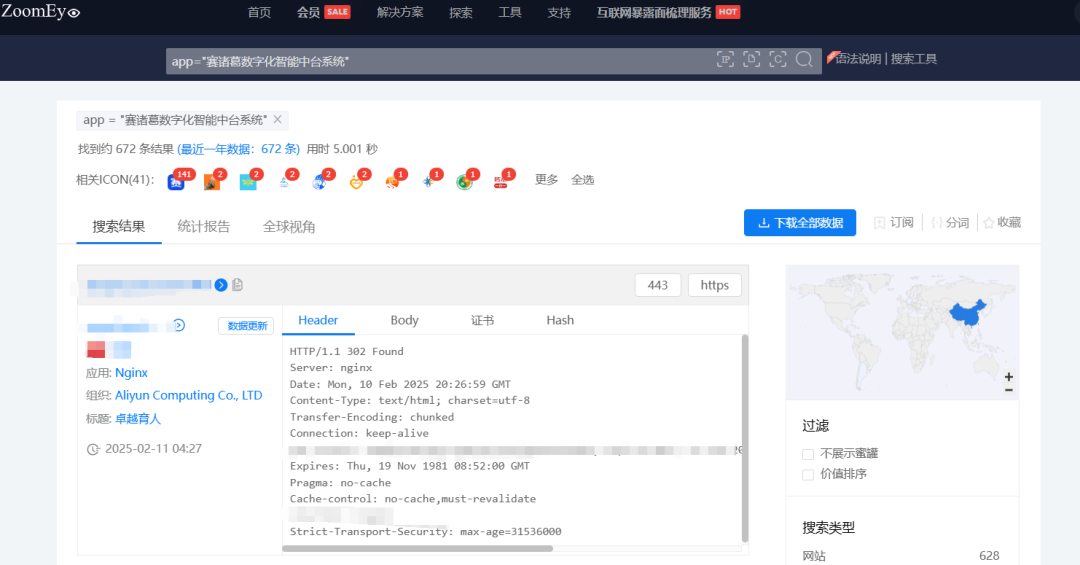Open the 搜索工具 link

pos(914,59)
